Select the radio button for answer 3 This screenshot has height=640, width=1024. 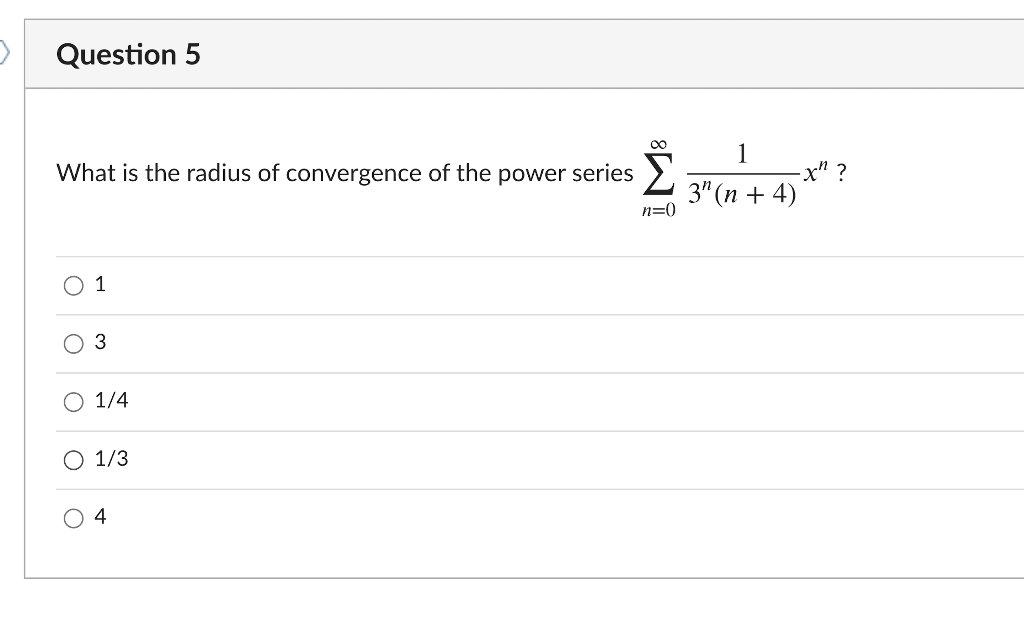[x=72, y=343]
